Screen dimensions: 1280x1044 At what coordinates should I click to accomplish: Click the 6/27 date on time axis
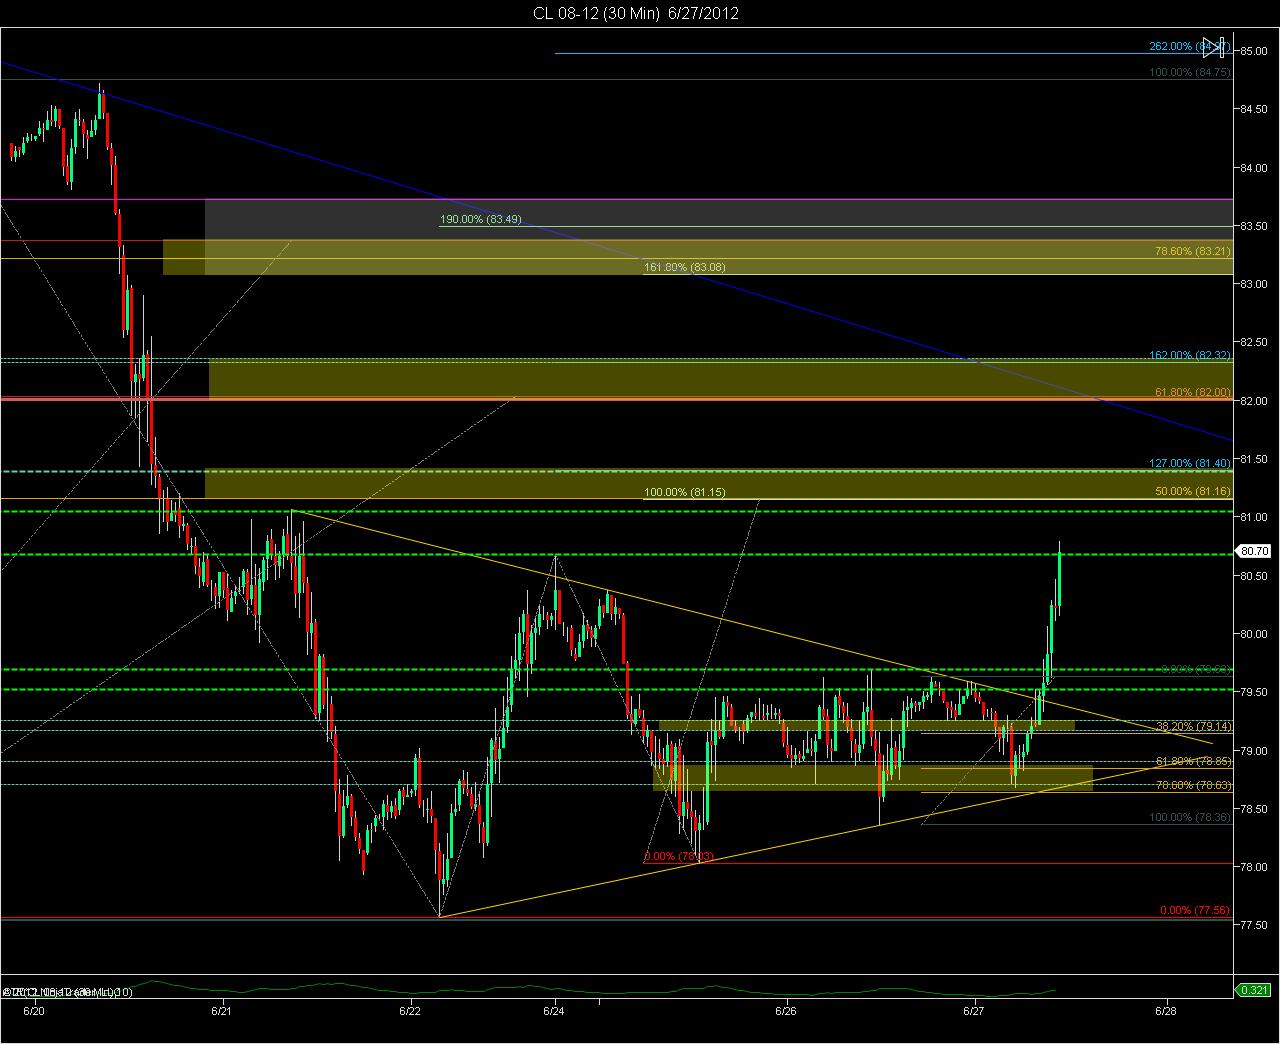974,1011
